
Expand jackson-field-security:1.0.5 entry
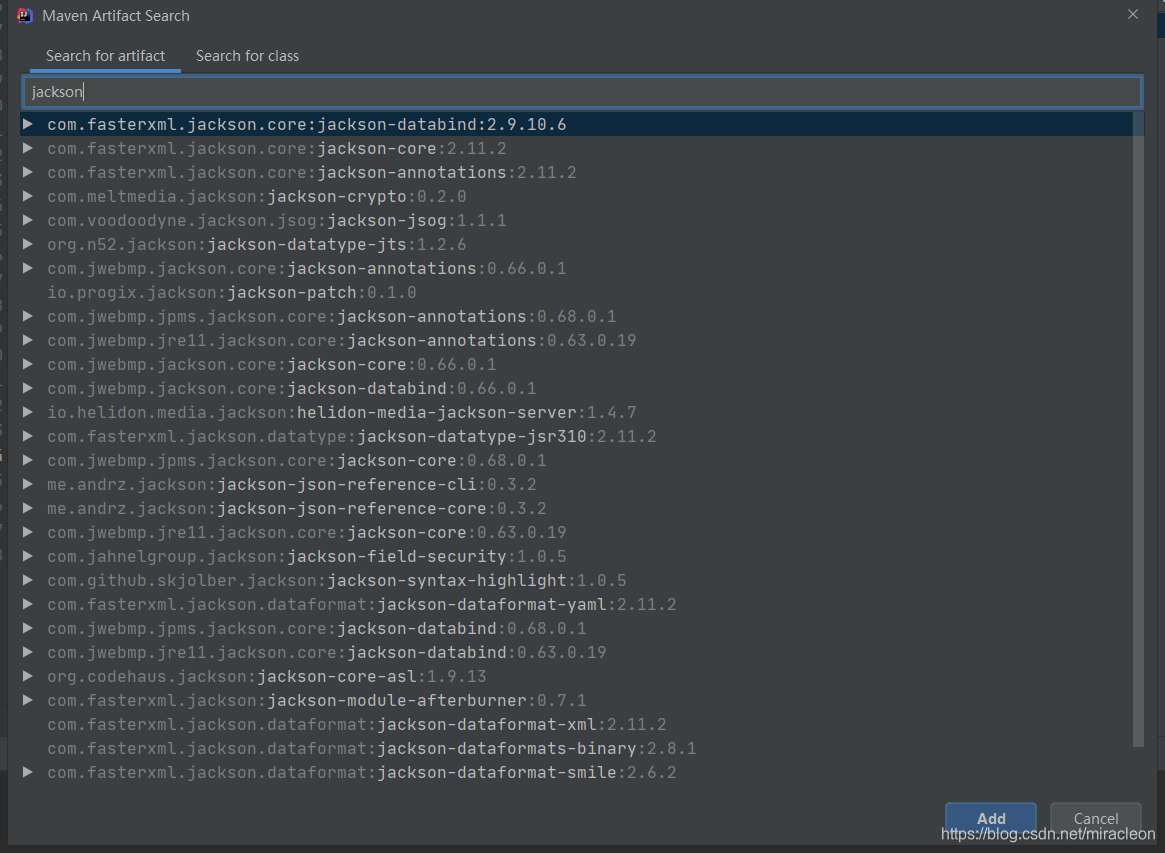click(x=27, y=556)
